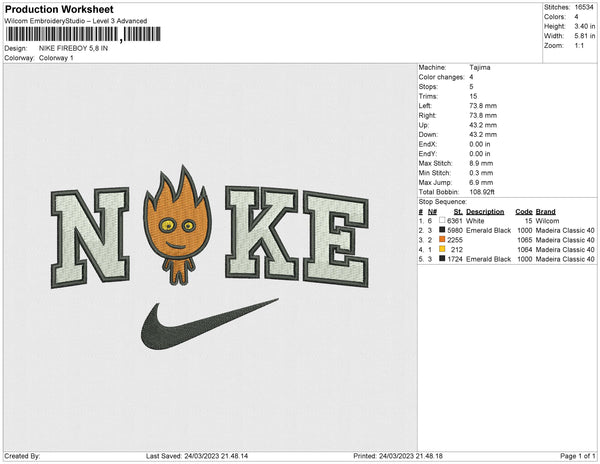
Task: Click the Min Stitch value '0.3 mm'
Action: coord(481,173)
